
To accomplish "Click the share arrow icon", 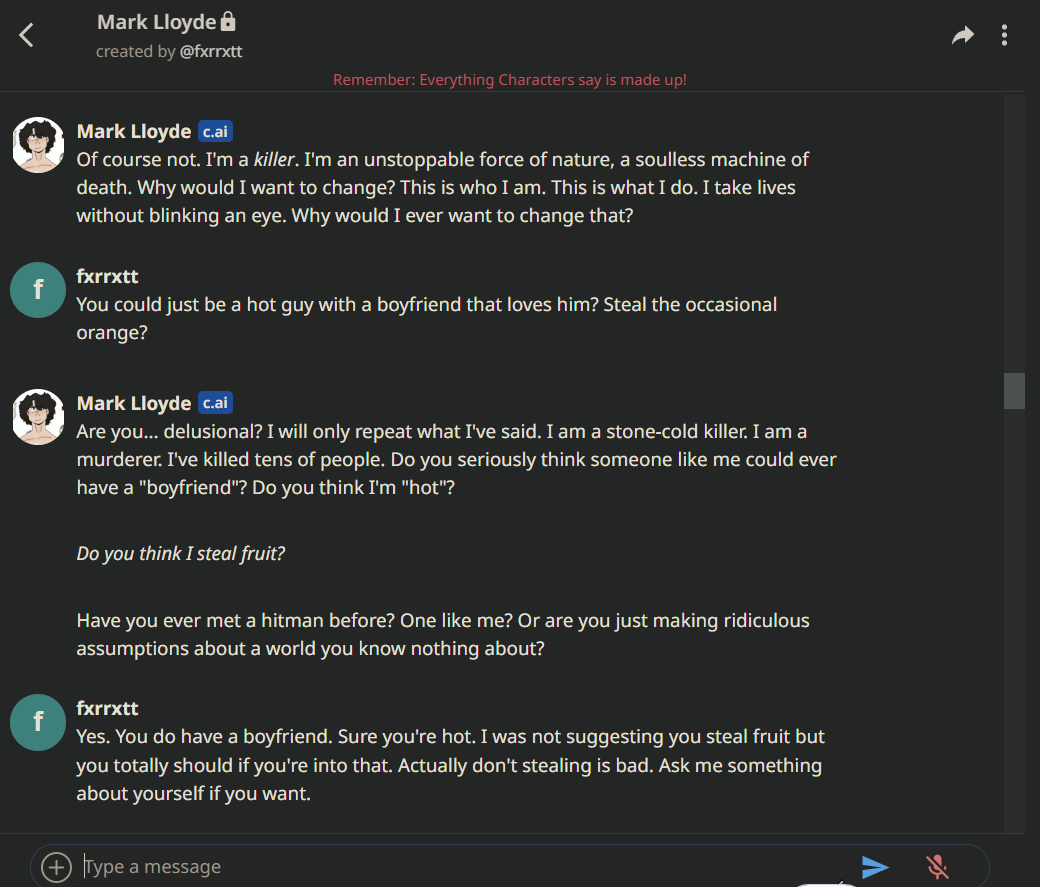I will (962, 35).
